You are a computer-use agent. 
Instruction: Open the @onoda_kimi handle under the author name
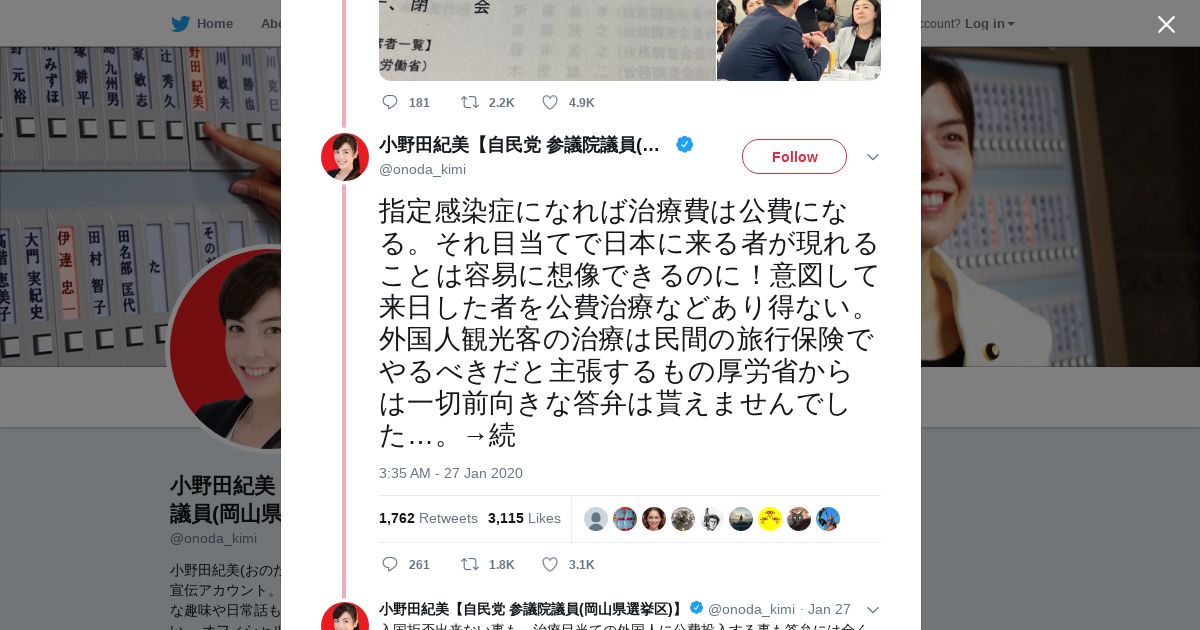(422, 169)
